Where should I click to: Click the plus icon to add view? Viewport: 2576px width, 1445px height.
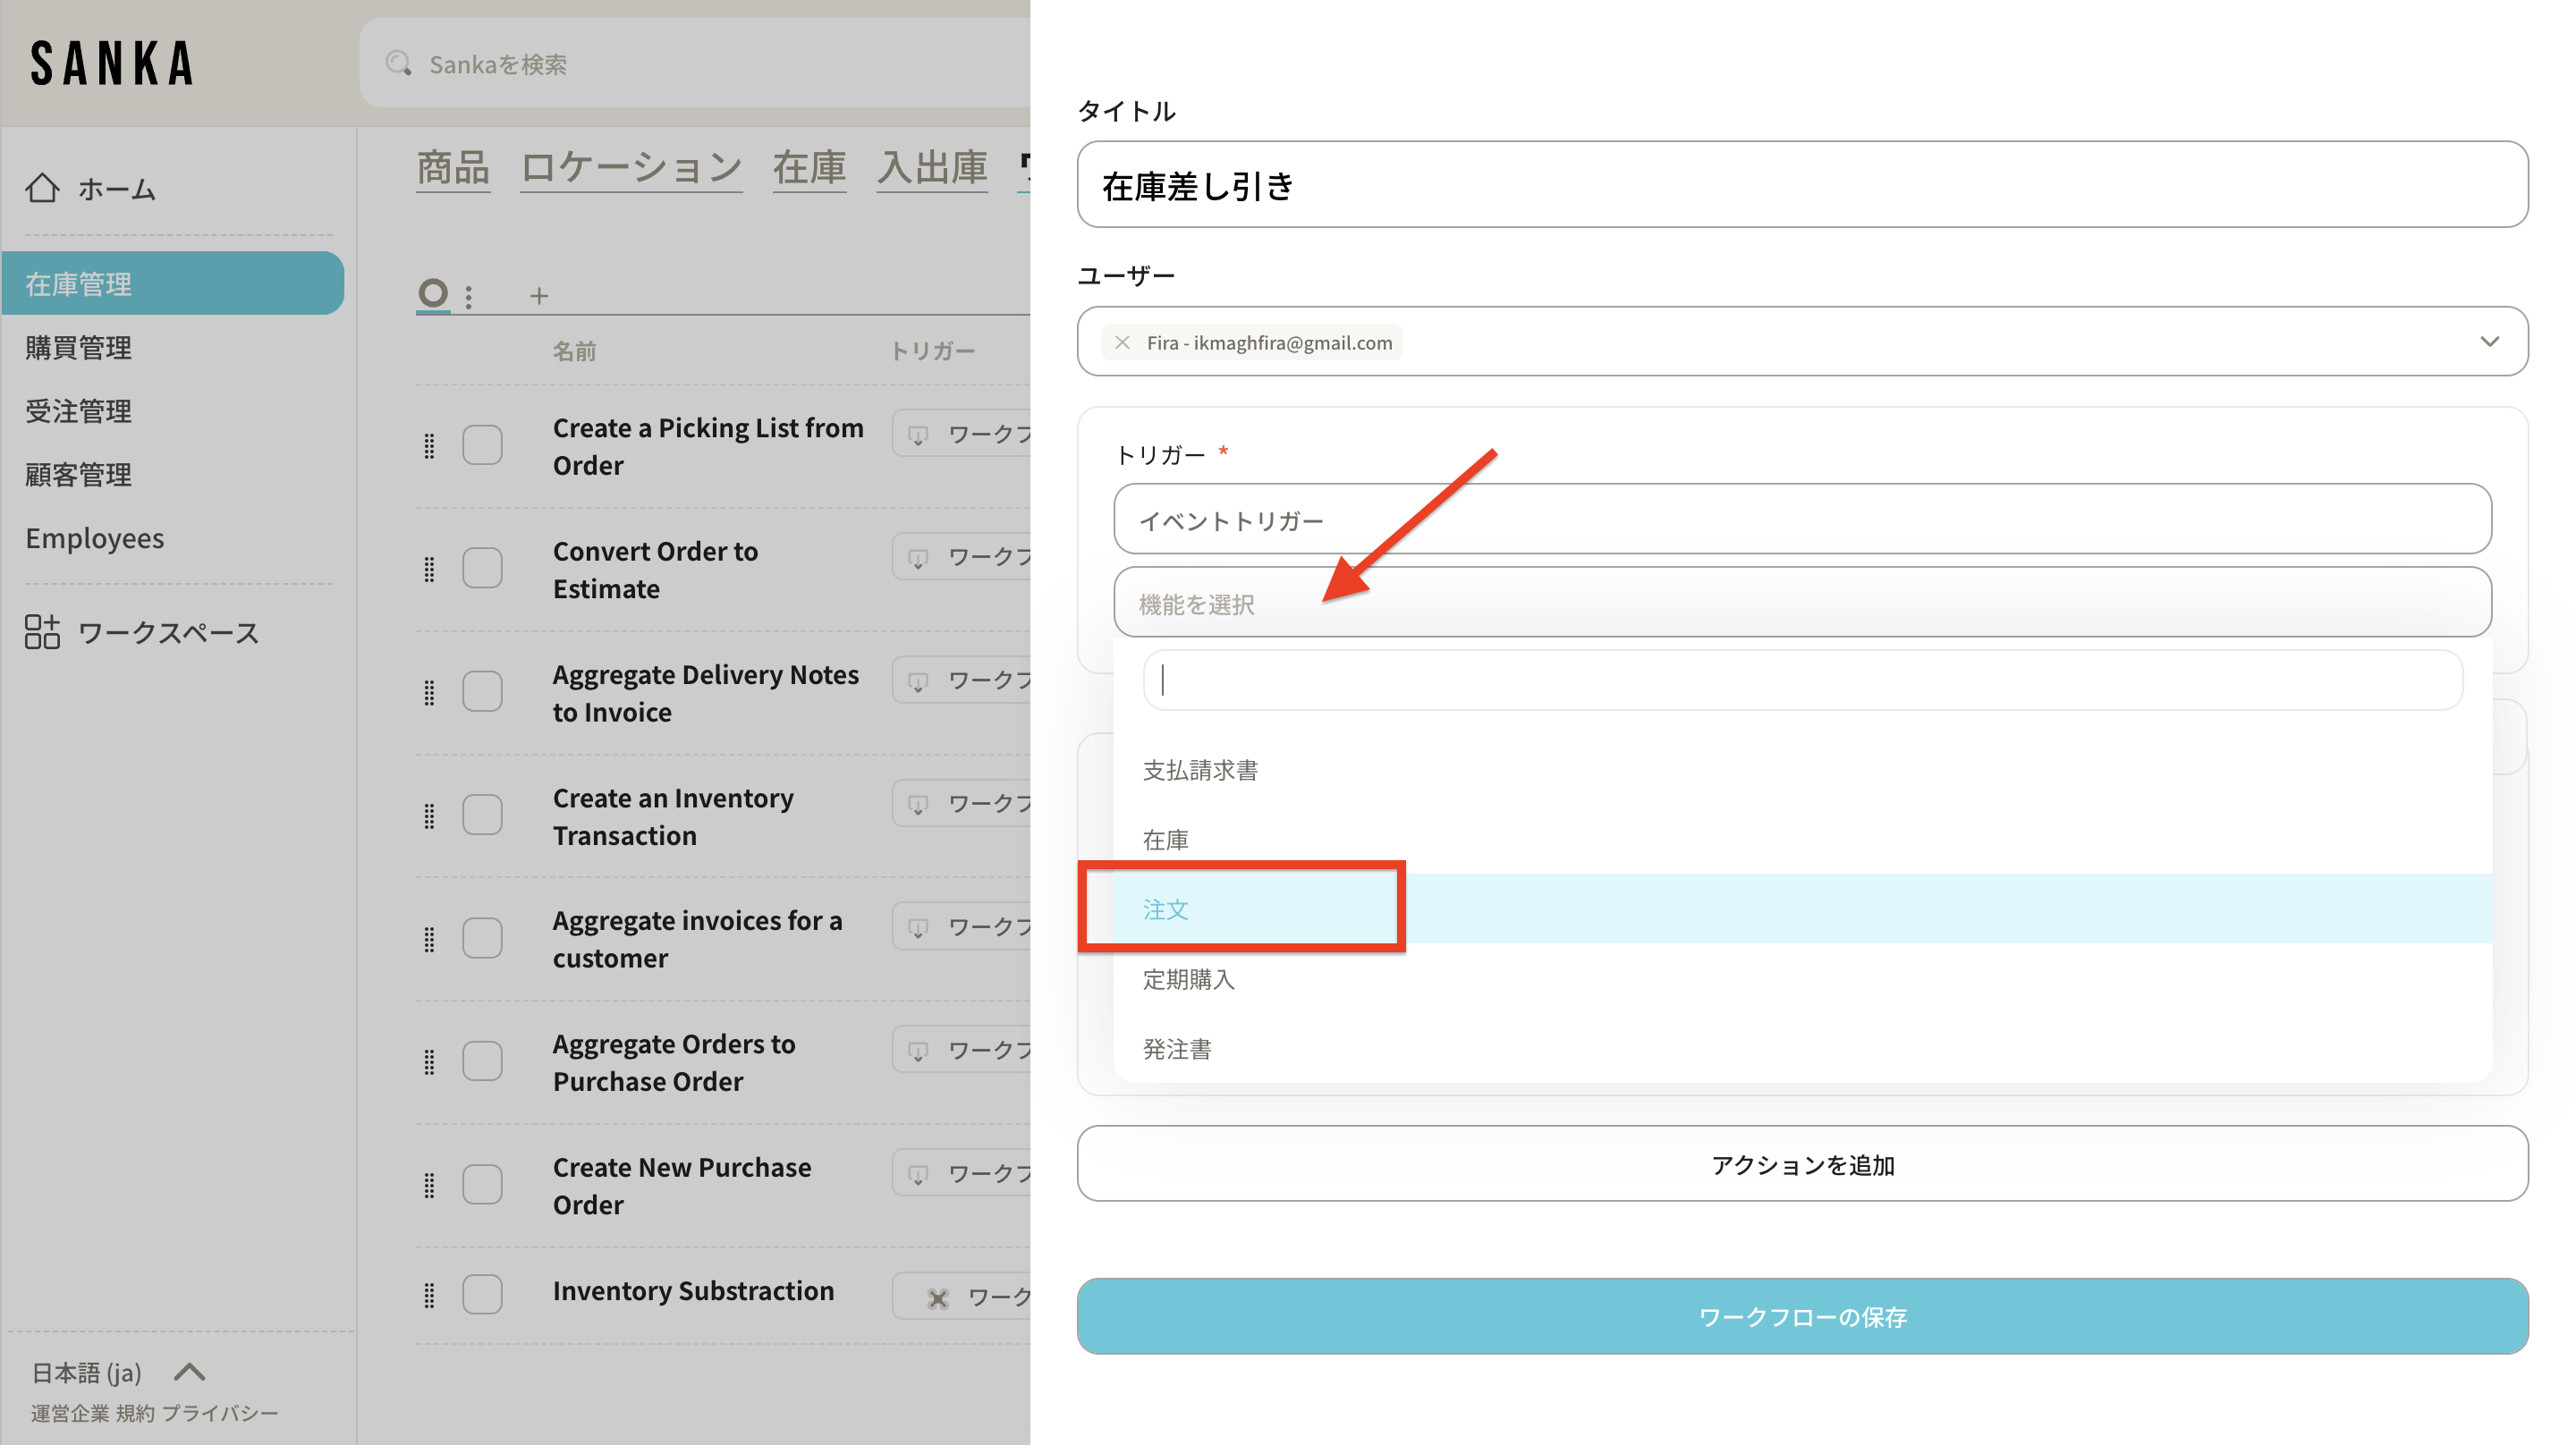pos(539,296)
